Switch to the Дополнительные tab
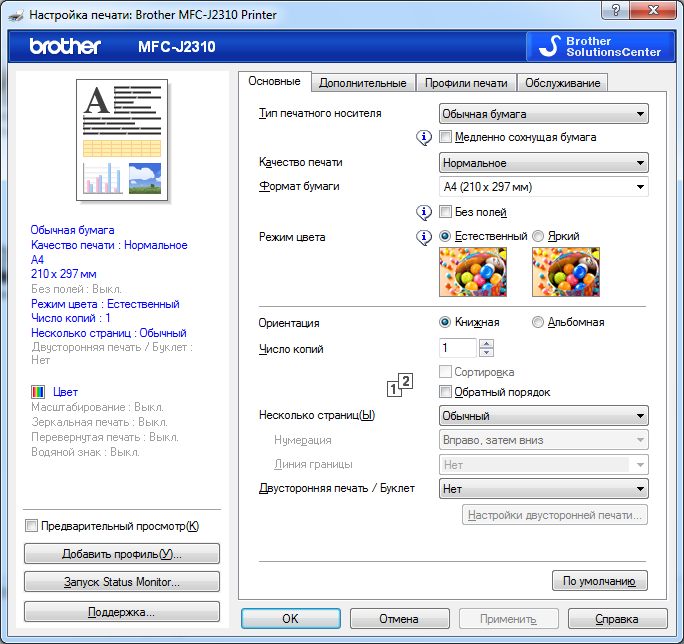684x644 pixels. [x=363, y=83]
